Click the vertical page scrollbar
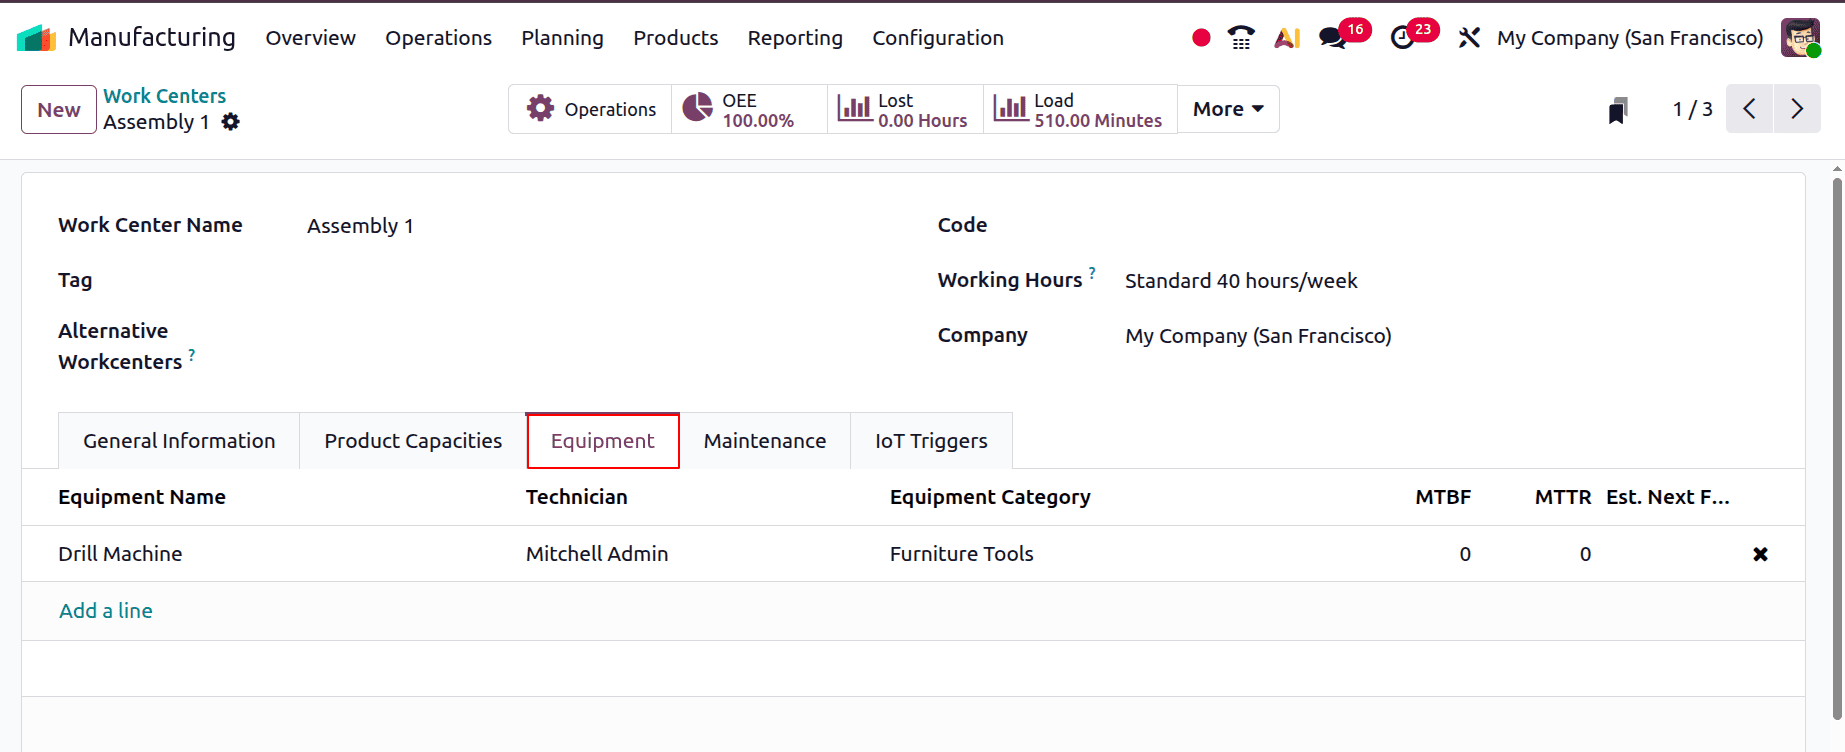The image size is (1845, 752). pos(1836,448)
